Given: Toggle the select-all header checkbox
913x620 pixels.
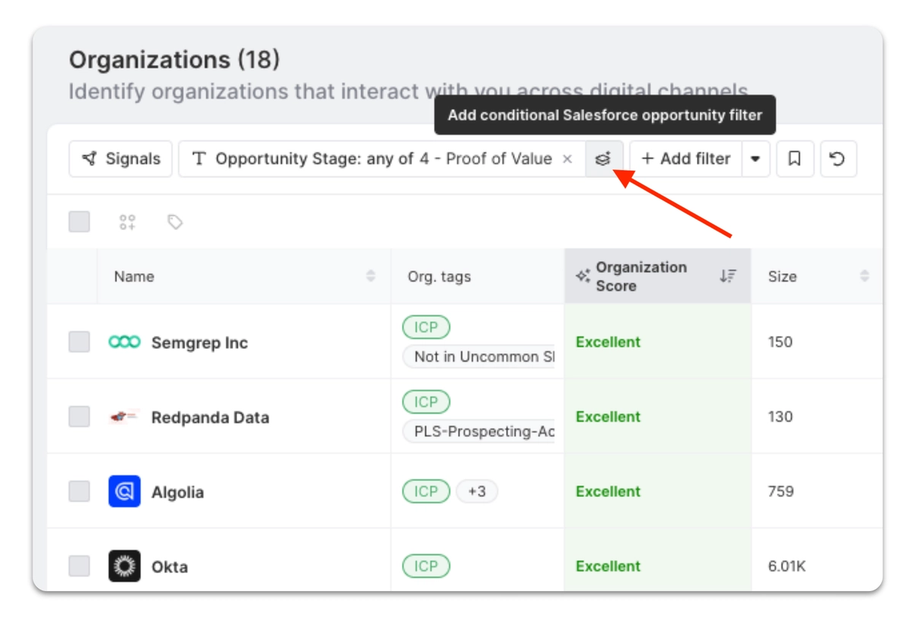Looking at the screenshot, I should pyautogui.click(x=79, y=222).
